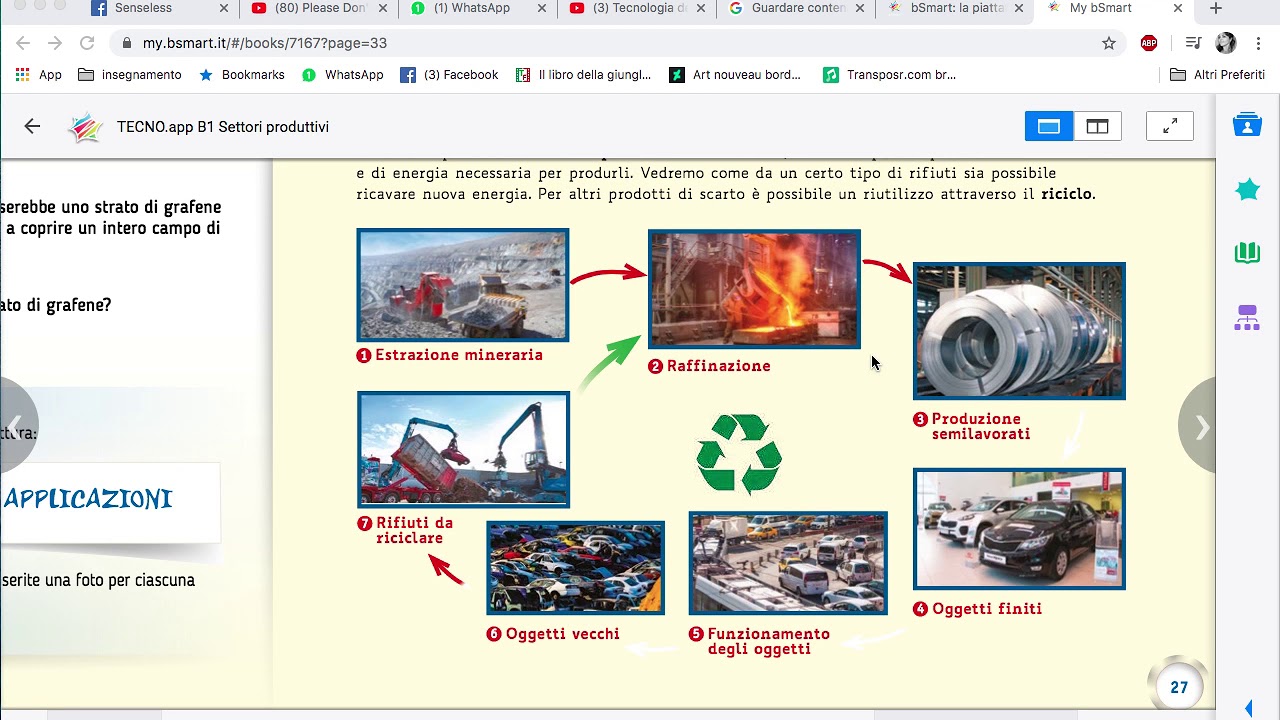Click the Oggetti vecchi caption
This screenshot has width=1280, height=720.
553,634
